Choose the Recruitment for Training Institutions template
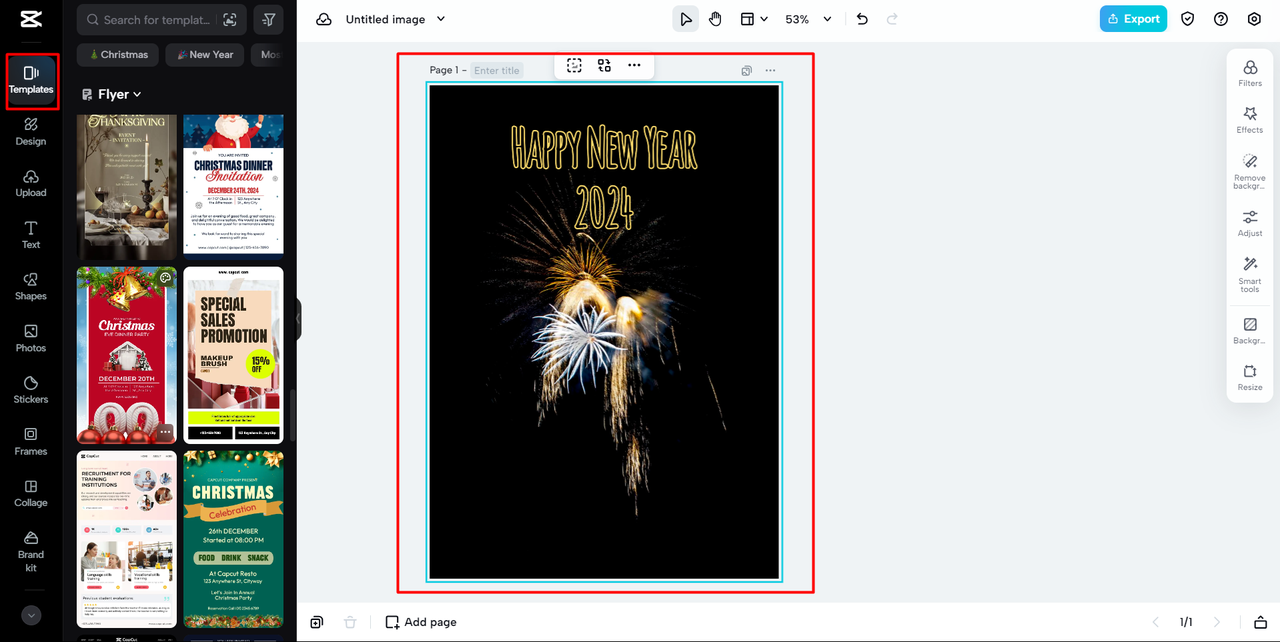The height and width of the screenshot is (642, 1280). pyautogui.click(x=126, y=539)
